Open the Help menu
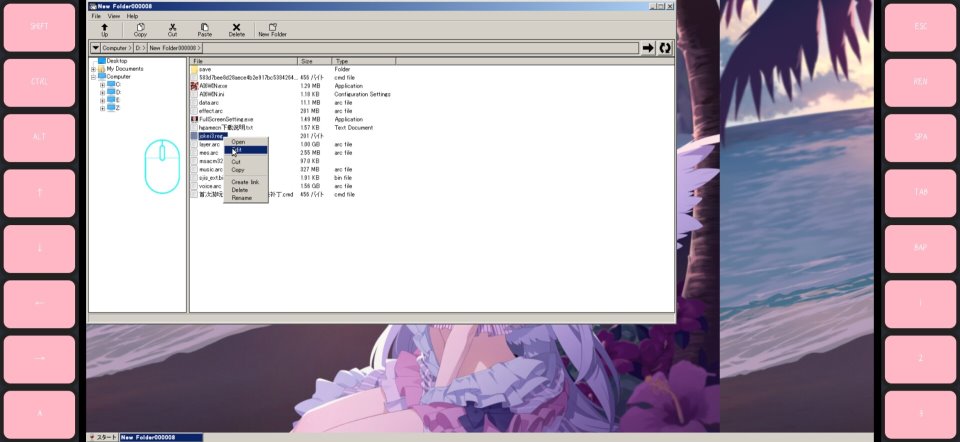The image size is (960, 442). coord(132,16)
